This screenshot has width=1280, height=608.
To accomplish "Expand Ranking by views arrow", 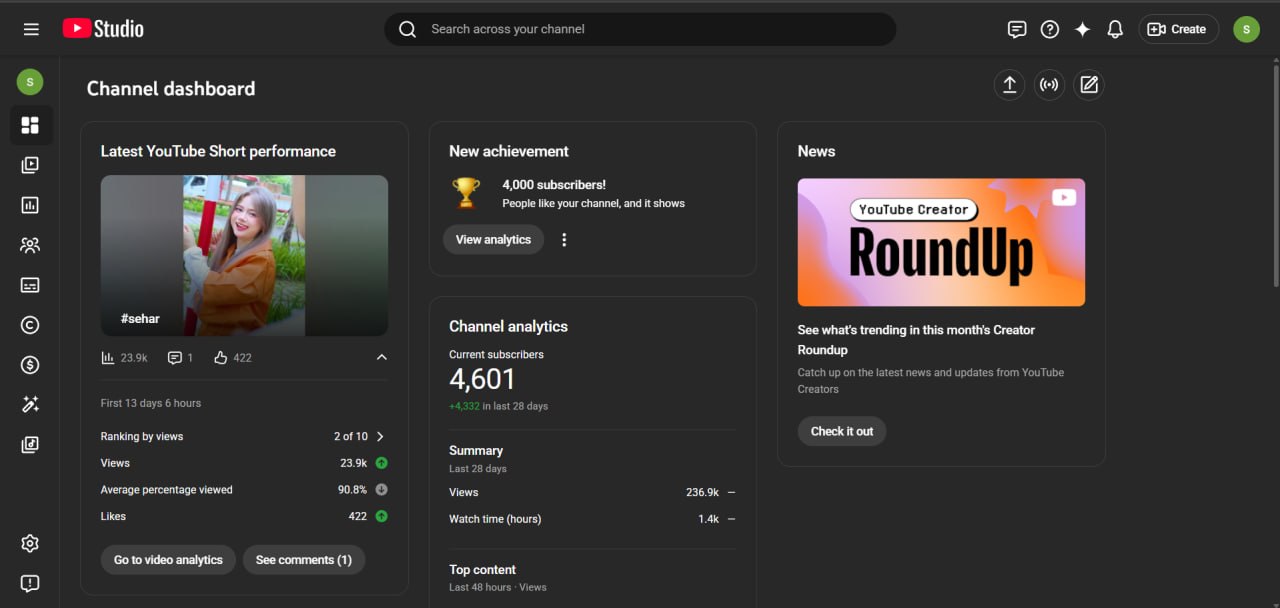I will 380,437.
